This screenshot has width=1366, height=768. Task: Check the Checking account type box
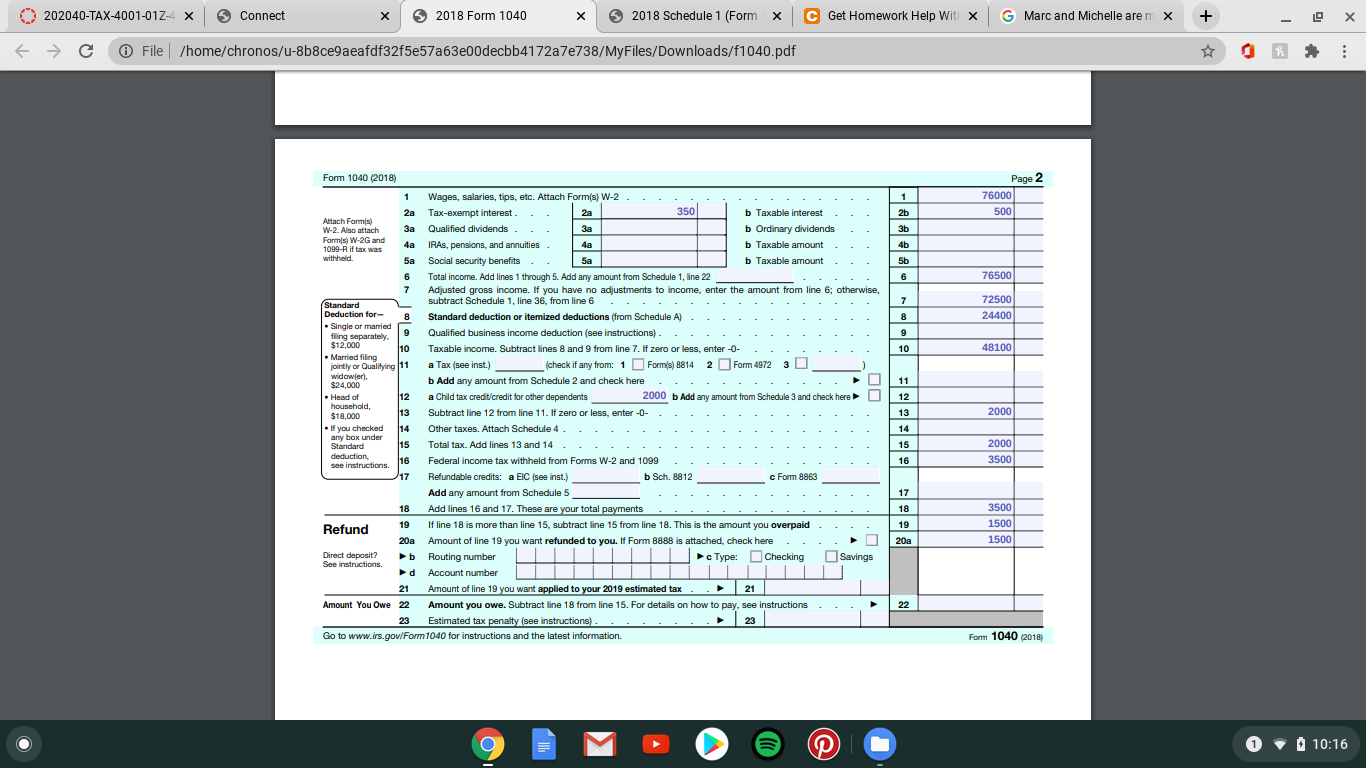756,556
